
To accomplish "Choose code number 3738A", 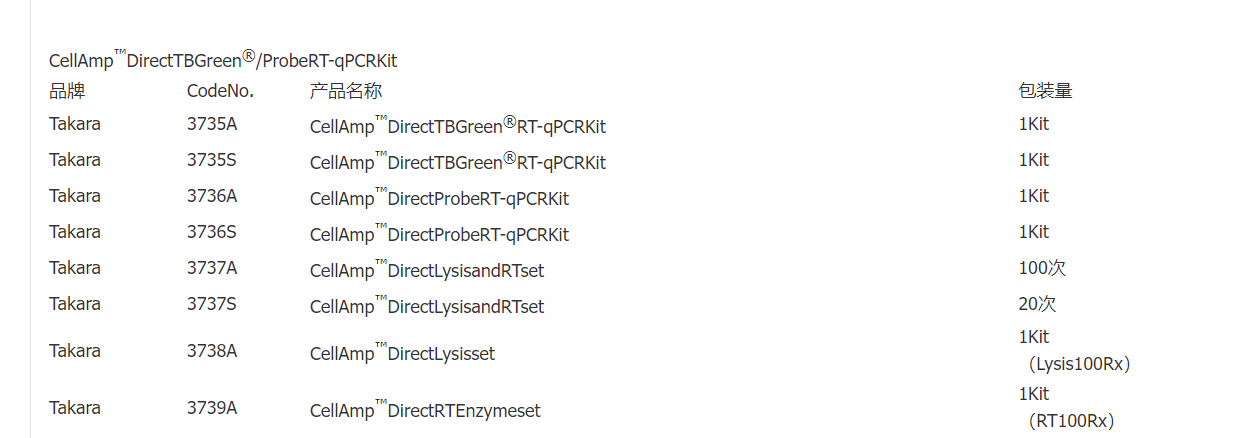I will click(x=212, y=351).
